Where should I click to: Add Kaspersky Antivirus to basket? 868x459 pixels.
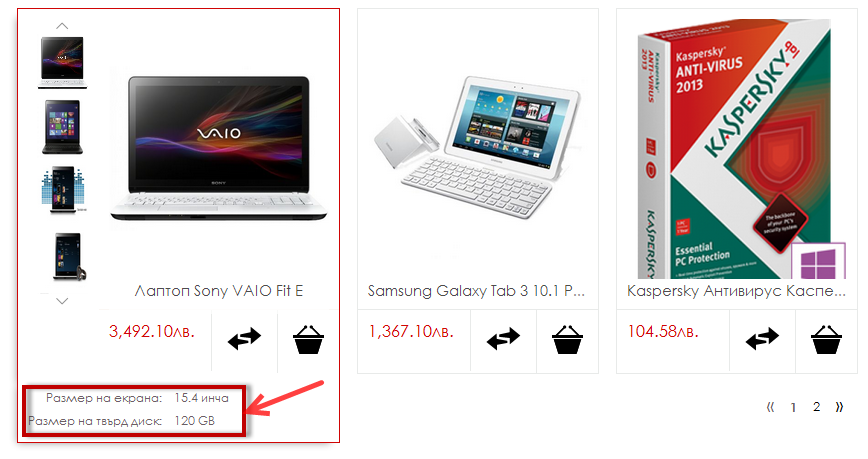tap(826, 339)
